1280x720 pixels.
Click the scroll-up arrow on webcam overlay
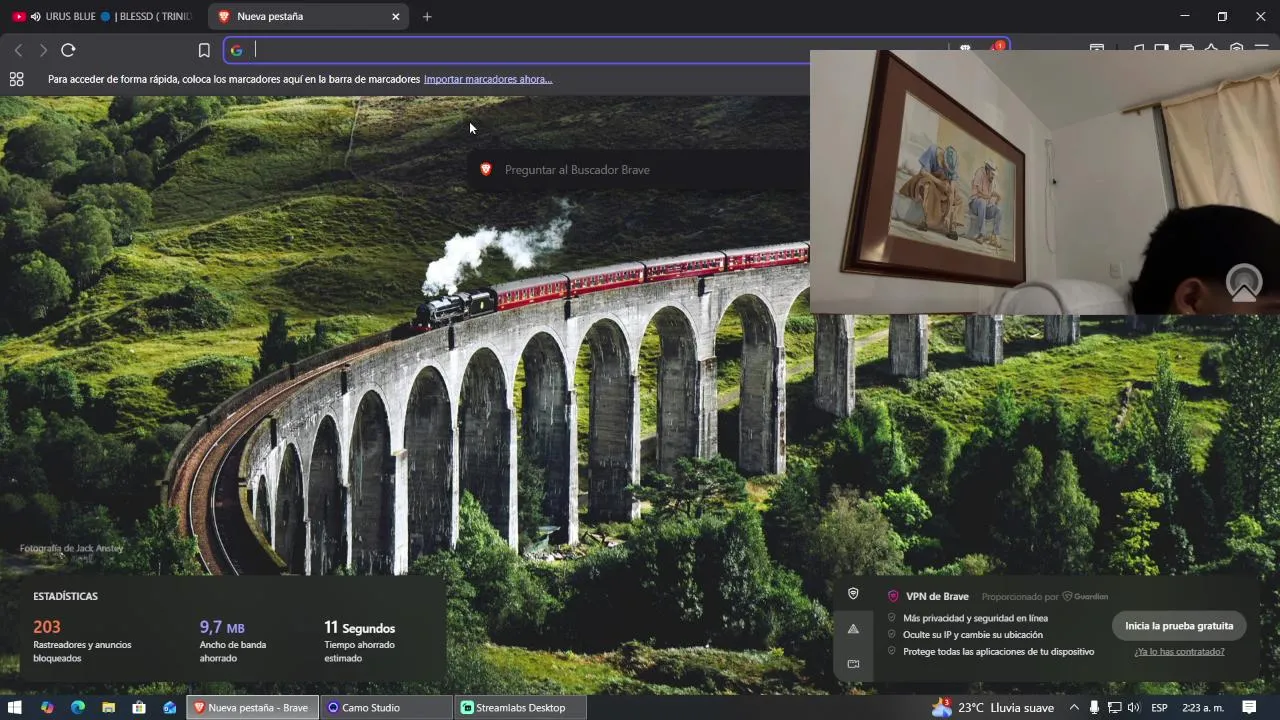pos(1244,284)
